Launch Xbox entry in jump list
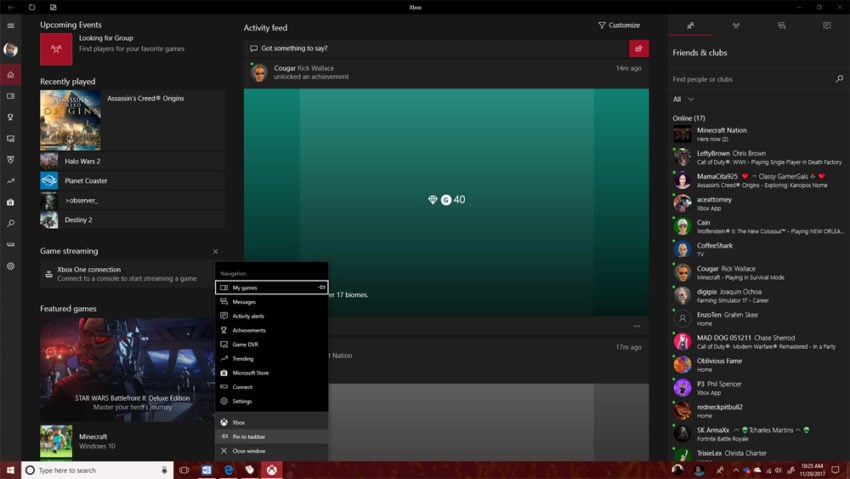The image size is (850, 479). click(x=272, y=422)
